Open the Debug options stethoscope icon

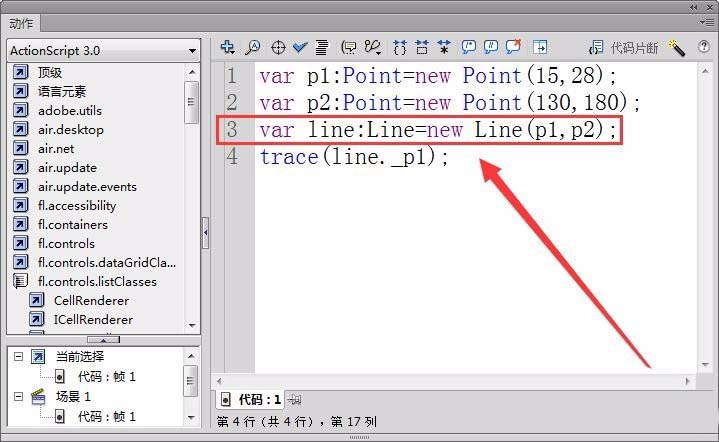[373, 47]
